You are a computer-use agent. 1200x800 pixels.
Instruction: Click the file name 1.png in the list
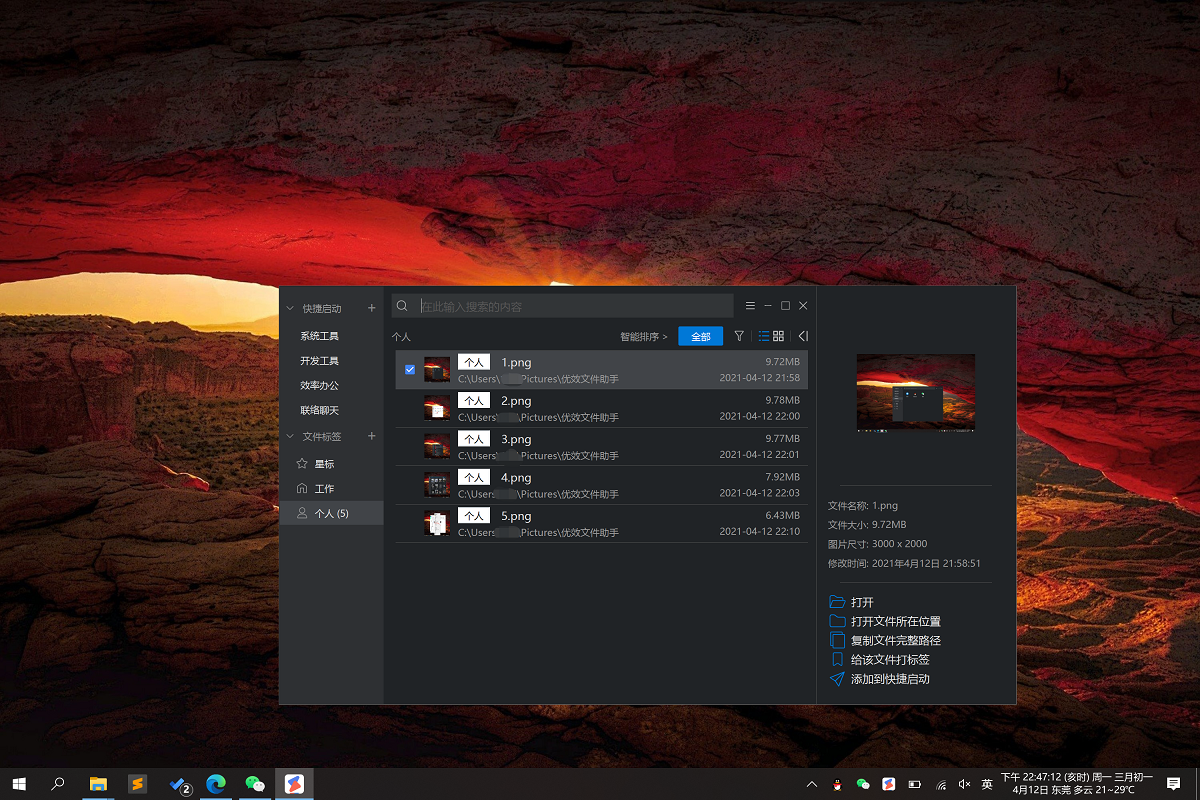516,363
